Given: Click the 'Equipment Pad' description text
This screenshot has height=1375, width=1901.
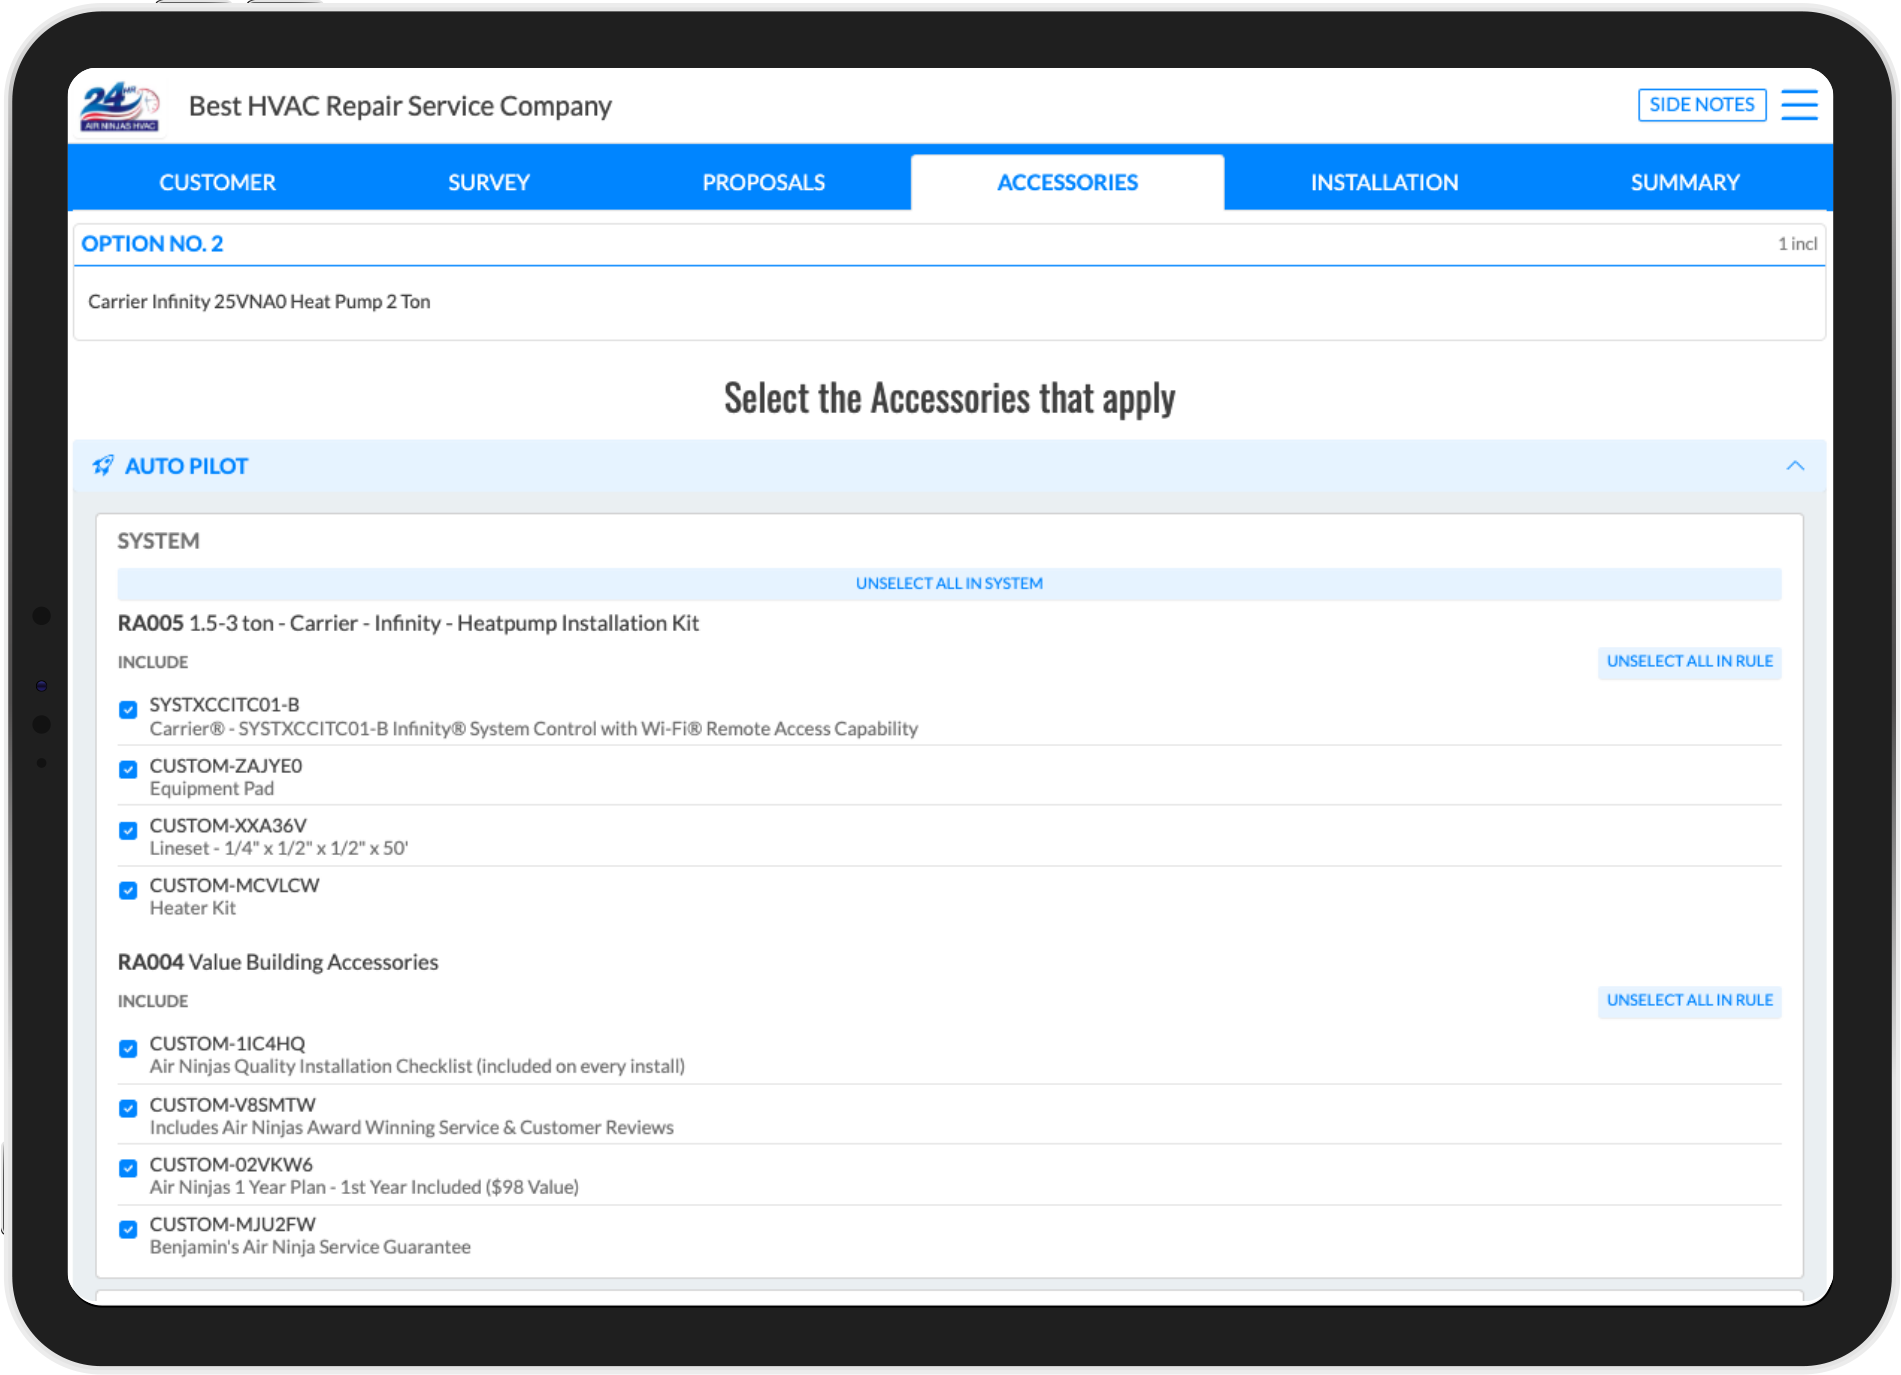Looking at the screenshot, I should pos(212,789).
